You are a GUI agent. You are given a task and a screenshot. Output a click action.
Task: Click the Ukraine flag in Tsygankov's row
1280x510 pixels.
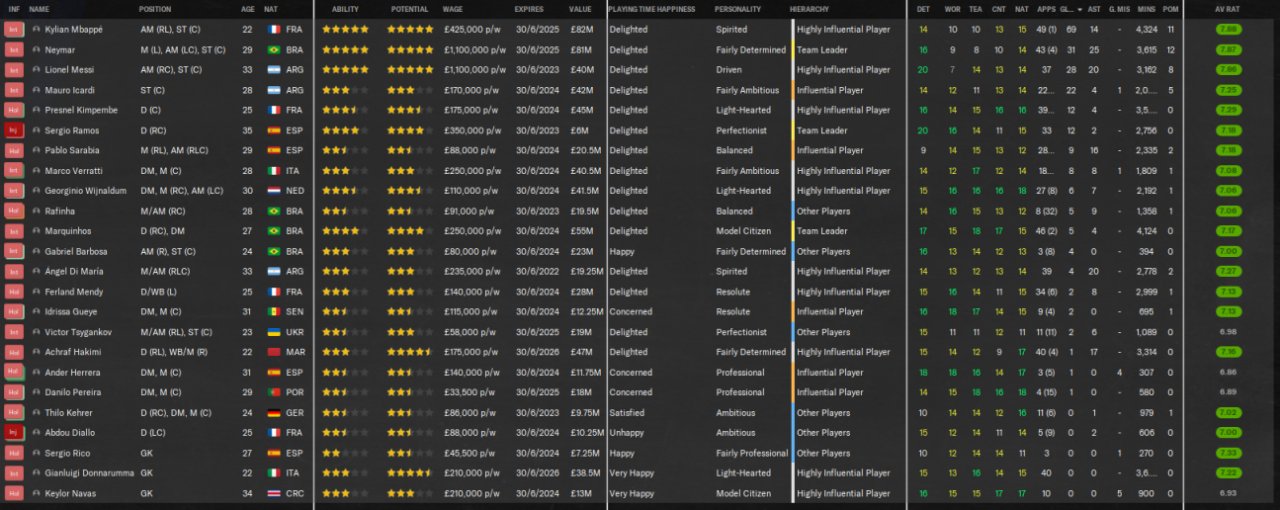coord(274,332)
